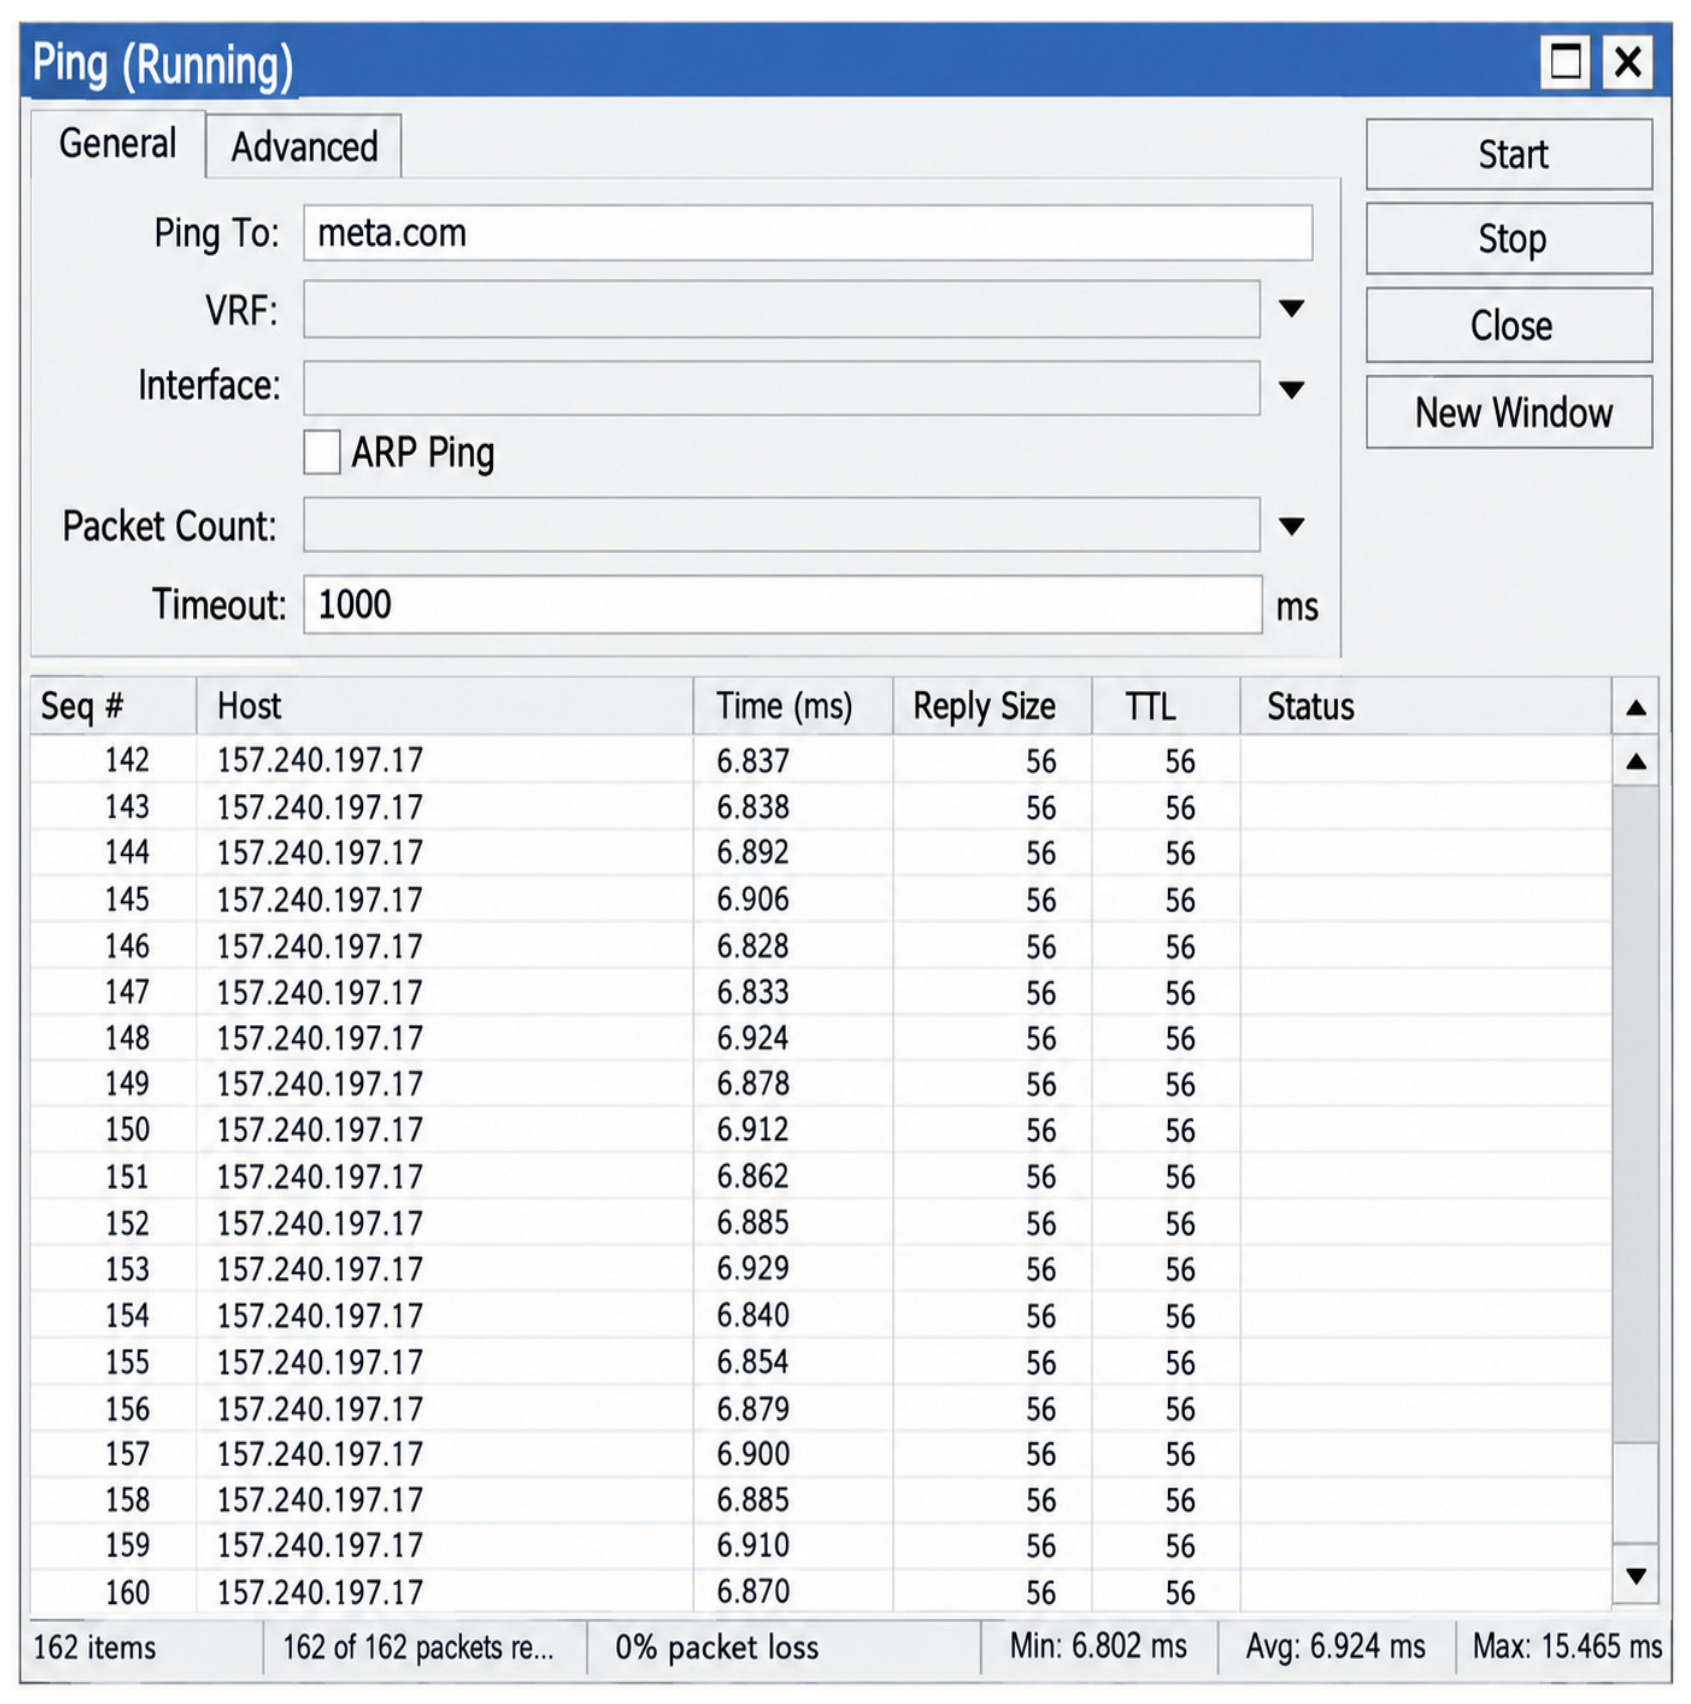
Task: Click the empty Interface input field
Action: (782, 388)
